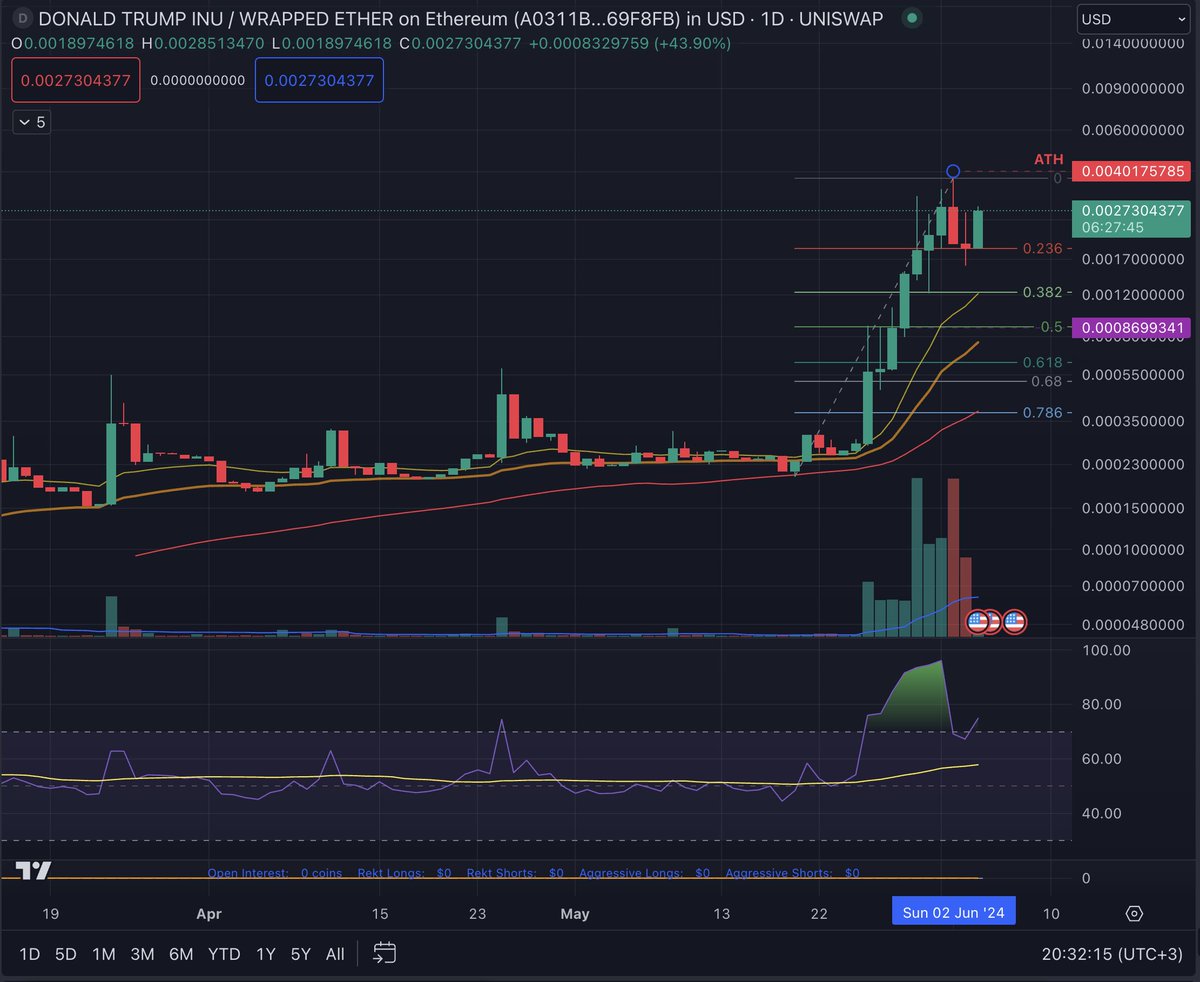The image size is (1200, 982).
Task: Click the Open Interest 0 coins text
Action: (x=275, y=873)
